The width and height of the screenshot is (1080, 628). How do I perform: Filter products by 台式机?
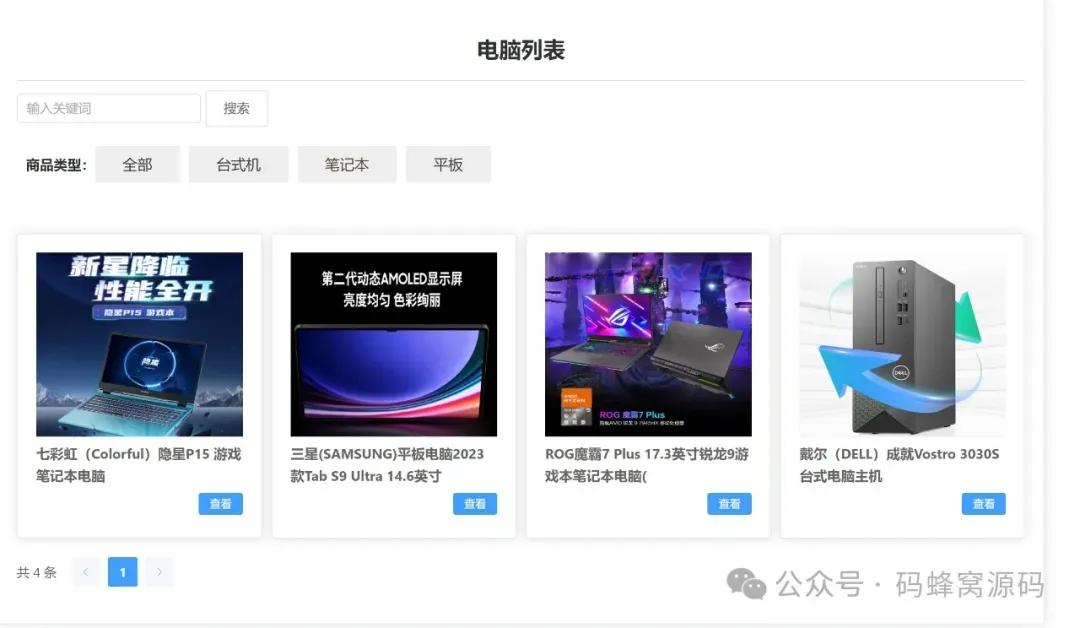click(238, 165)
